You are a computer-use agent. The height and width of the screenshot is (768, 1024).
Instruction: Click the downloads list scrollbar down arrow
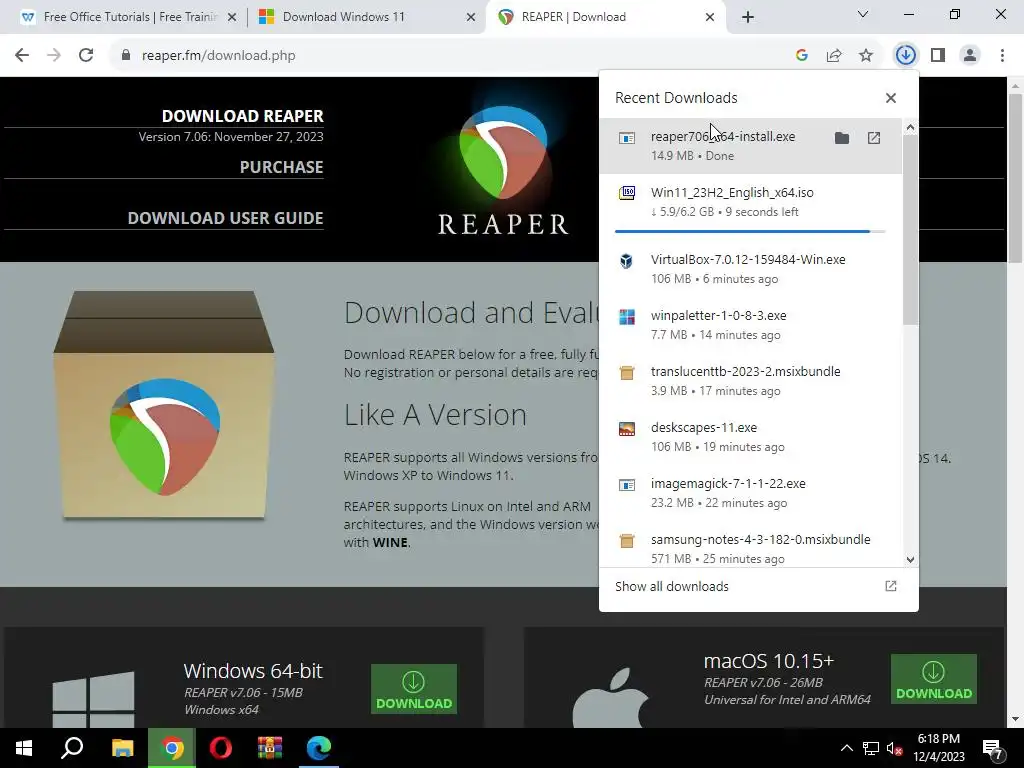(x=910, y=560)
